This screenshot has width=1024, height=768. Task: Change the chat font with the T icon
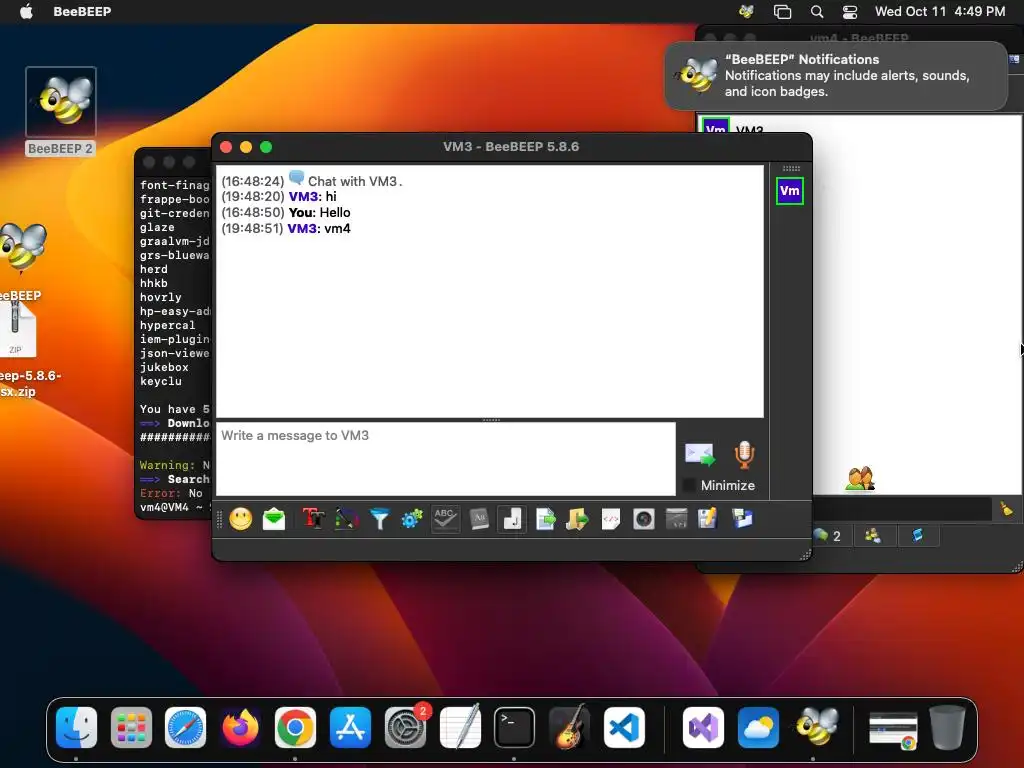tap(313, 519)
